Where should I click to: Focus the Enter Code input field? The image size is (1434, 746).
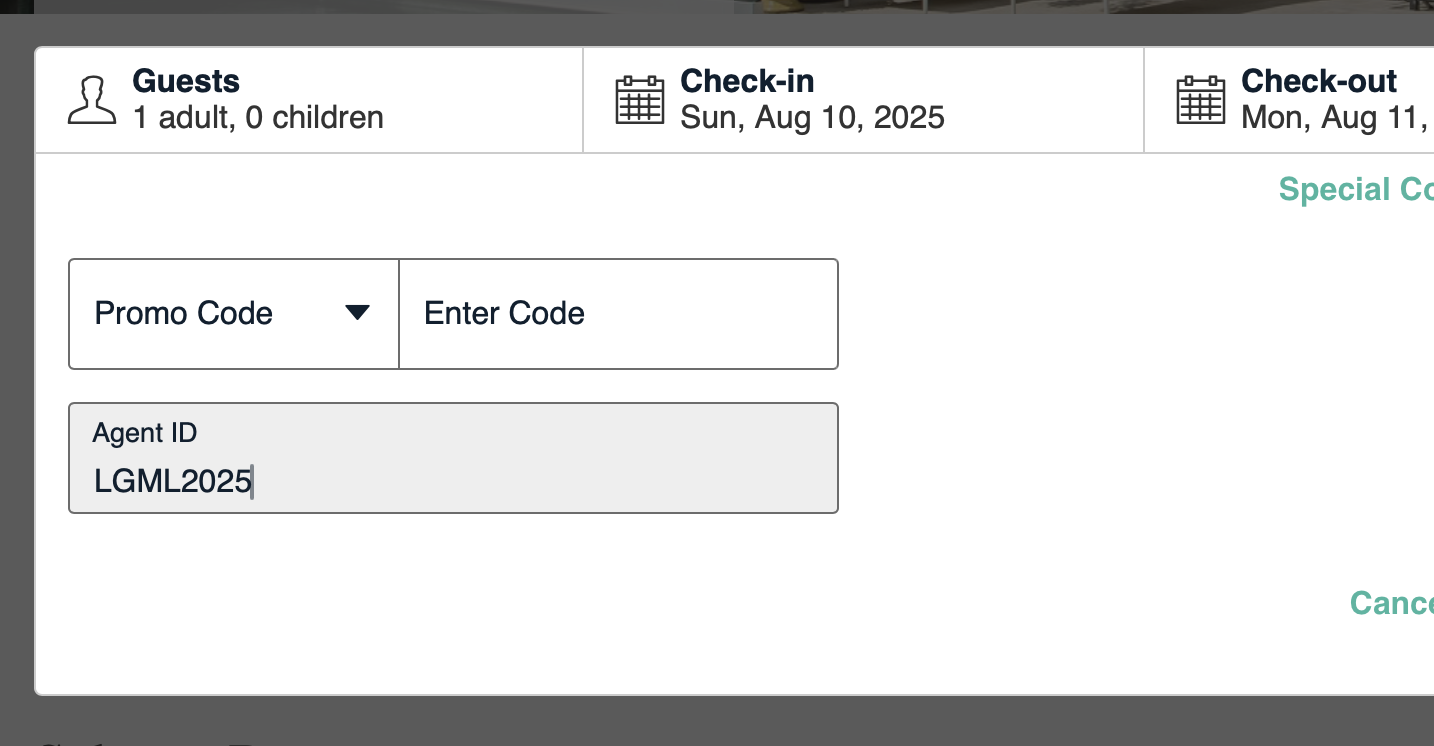618,314
